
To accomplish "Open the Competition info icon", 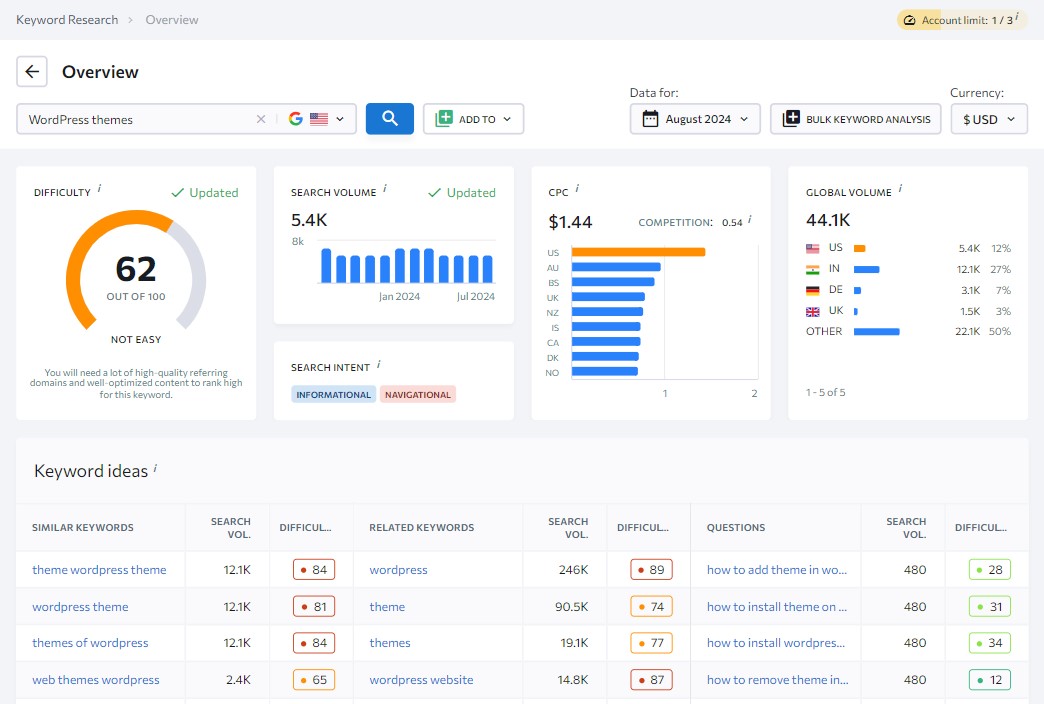I will pos(750,218).
